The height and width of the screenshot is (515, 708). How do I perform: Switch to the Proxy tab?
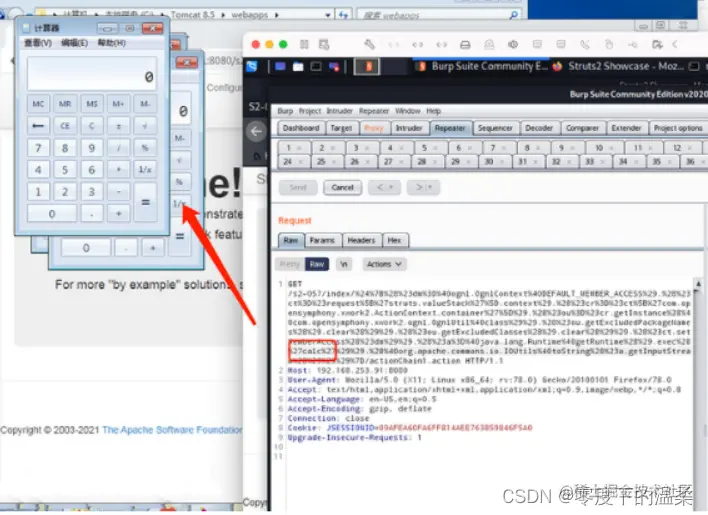pyautogui.click(x=373, y=128)
